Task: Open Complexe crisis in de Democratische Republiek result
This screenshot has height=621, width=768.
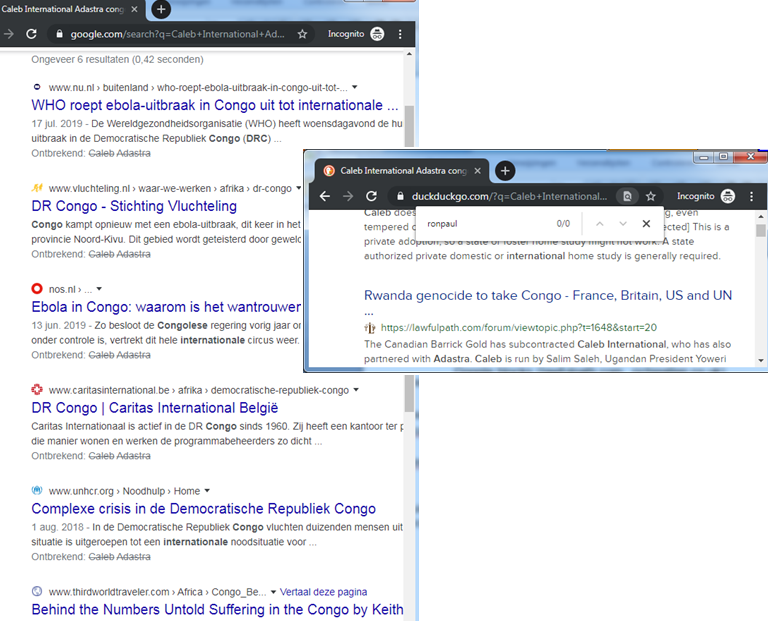Action: (x=203, y=509)
